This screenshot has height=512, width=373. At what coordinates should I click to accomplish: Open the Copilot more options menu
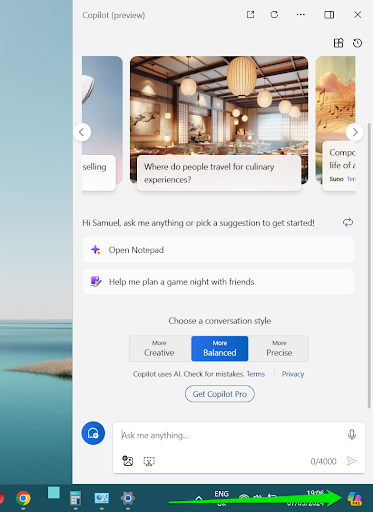301,15
